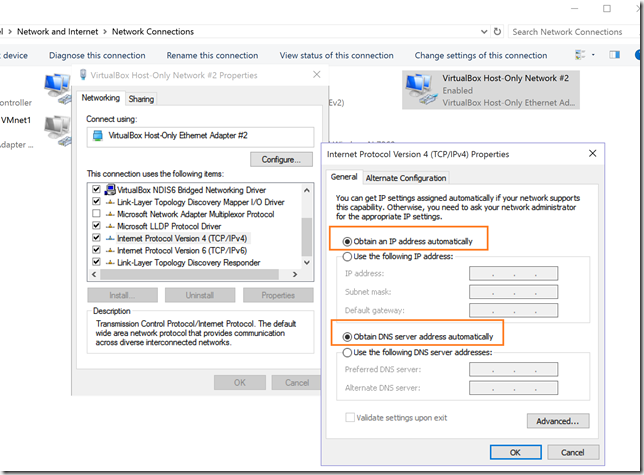Click the Advanced... button
This screenshot has height=475, width=644.
[x=558, y=421]
